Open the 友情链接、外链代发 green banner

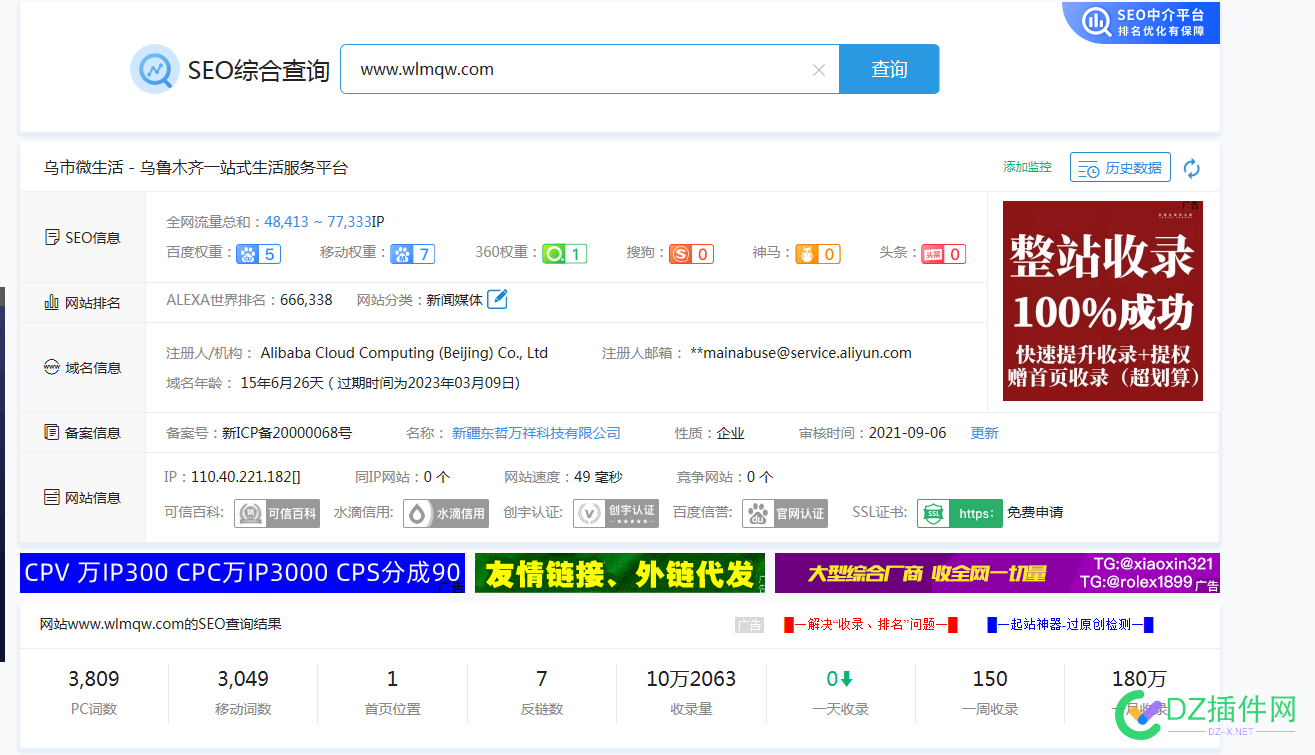tap(620, 573)
